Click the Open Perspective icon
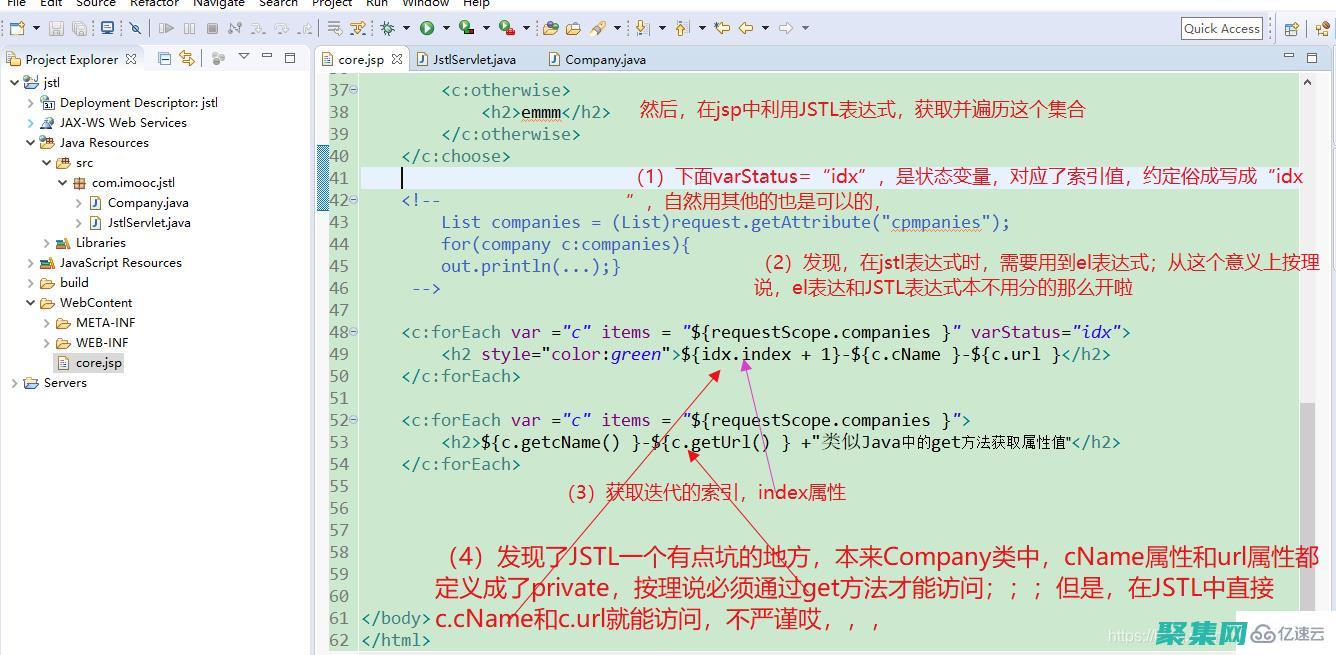 (1291, 28)
